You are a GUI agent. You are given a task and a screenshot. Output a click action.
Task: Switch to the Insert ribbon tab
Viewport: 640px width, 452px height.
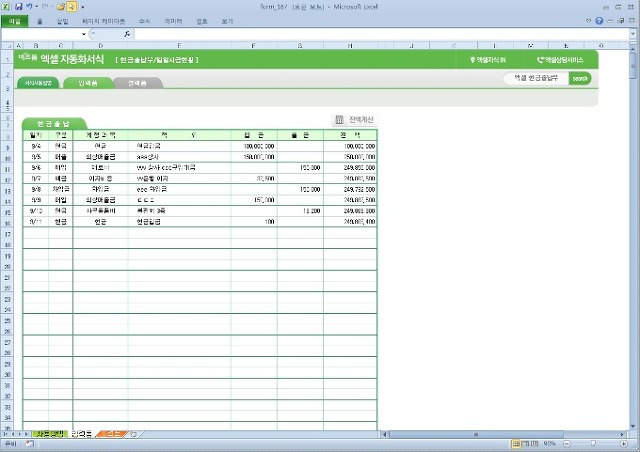click(62, 21)
